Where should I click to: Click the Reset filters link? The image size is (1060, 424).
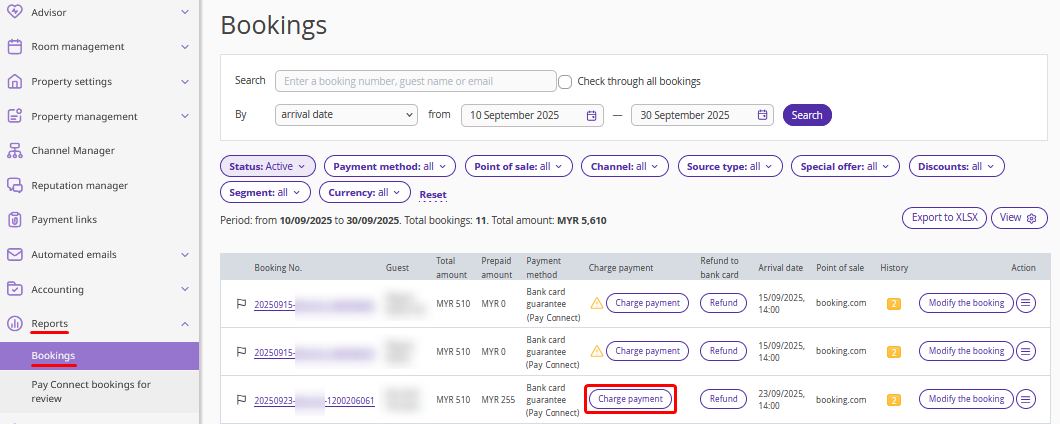433,194
